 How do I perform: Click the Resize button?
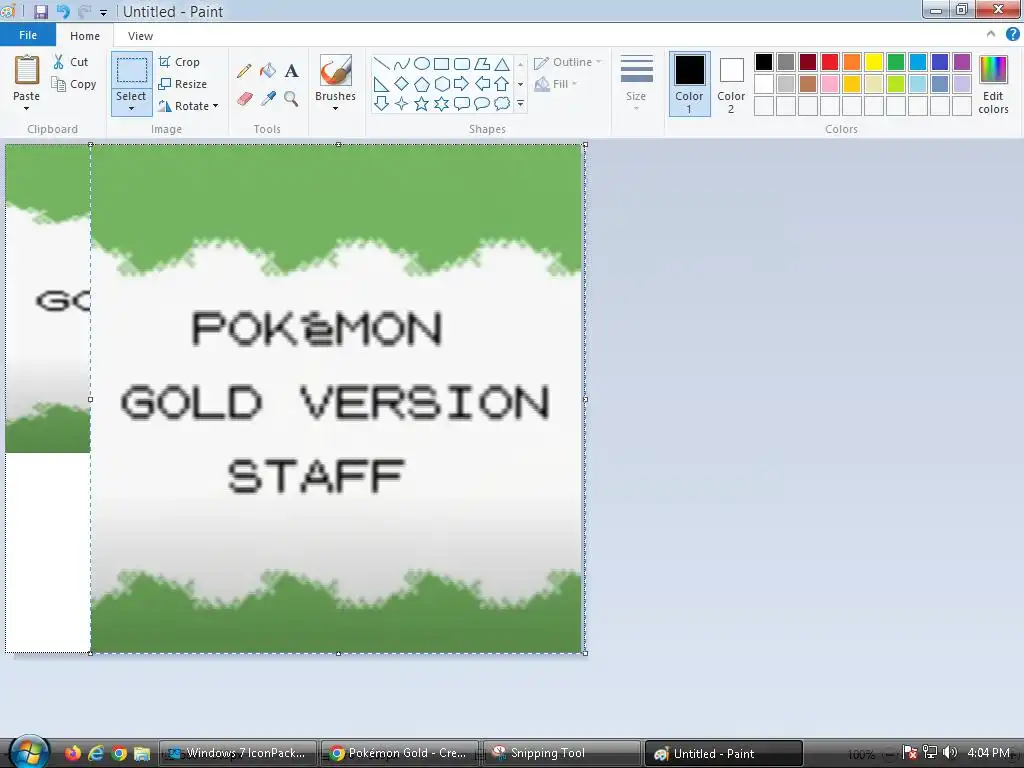click(x=183, y=84)
